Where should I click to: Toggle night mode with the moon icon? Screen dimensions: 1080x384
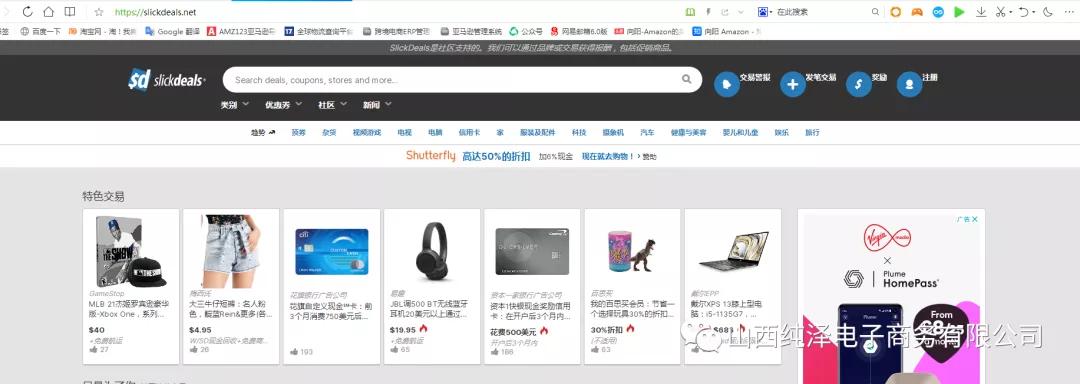(1048, 12)
